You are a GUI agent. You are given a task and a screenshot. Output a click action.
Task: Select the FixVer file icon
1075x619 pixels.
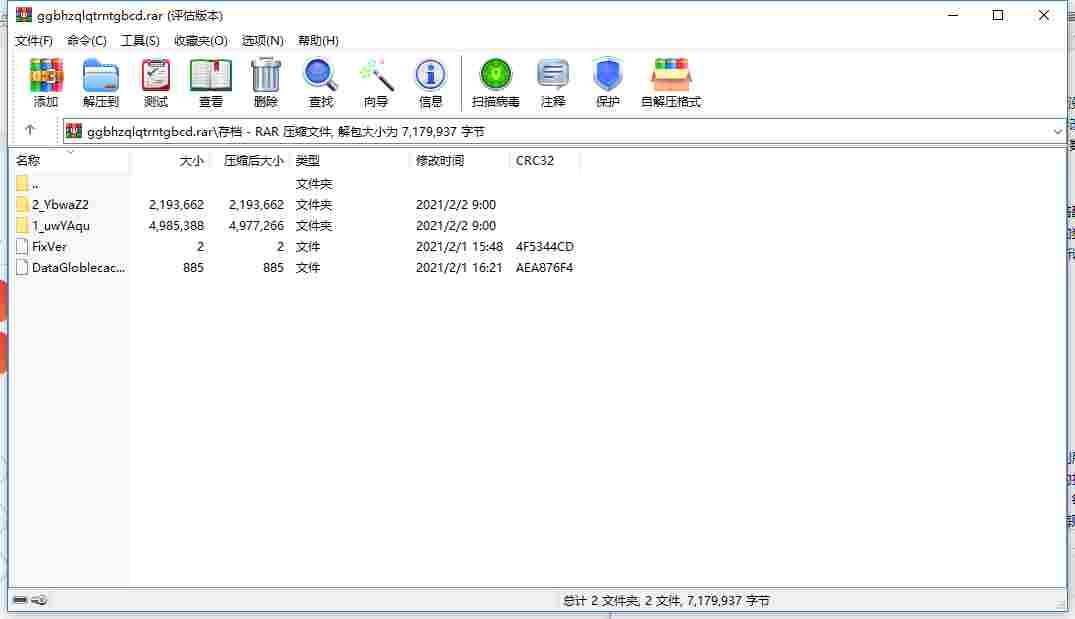click(x=22, y=246)
